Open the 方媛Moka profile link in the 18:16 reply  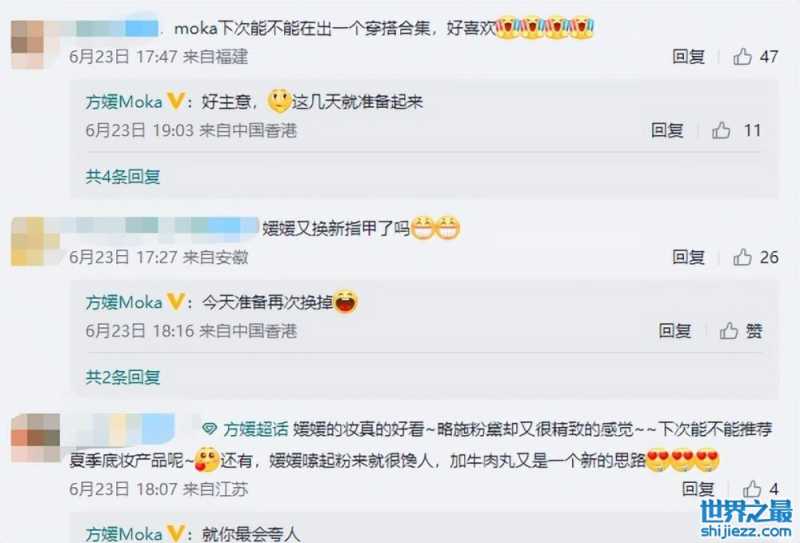coord(124,302)
